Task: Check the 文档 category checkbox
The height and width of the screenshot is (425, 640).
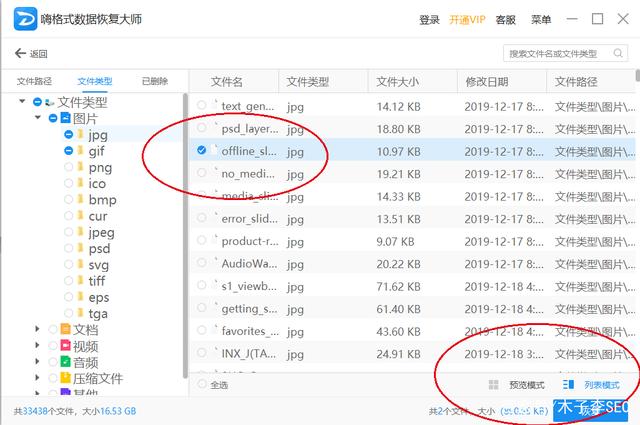Action: 53,329
